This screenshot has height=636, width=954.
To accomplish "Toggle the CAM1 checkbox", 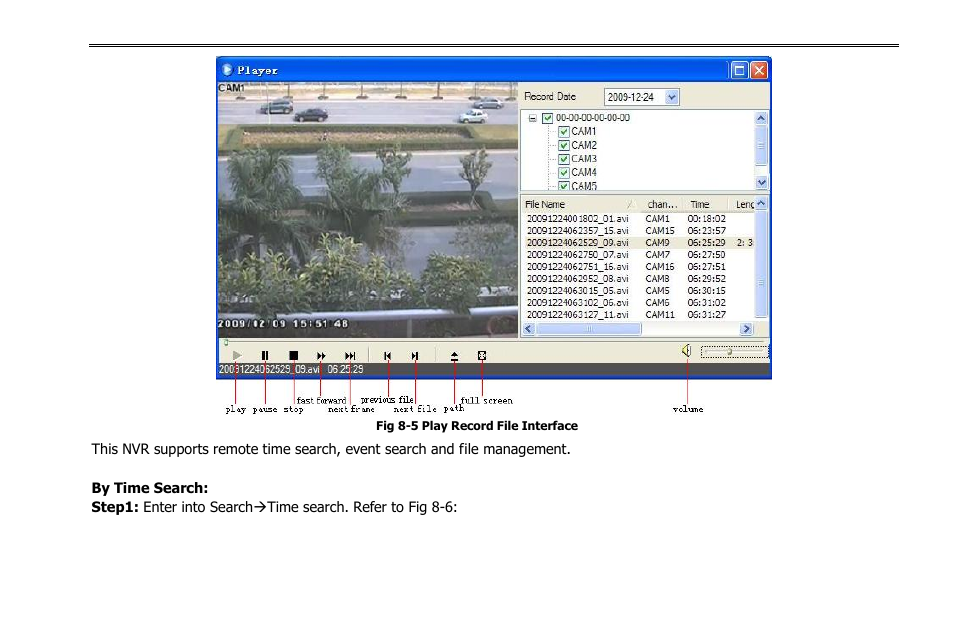I will [x=563, y=131].
